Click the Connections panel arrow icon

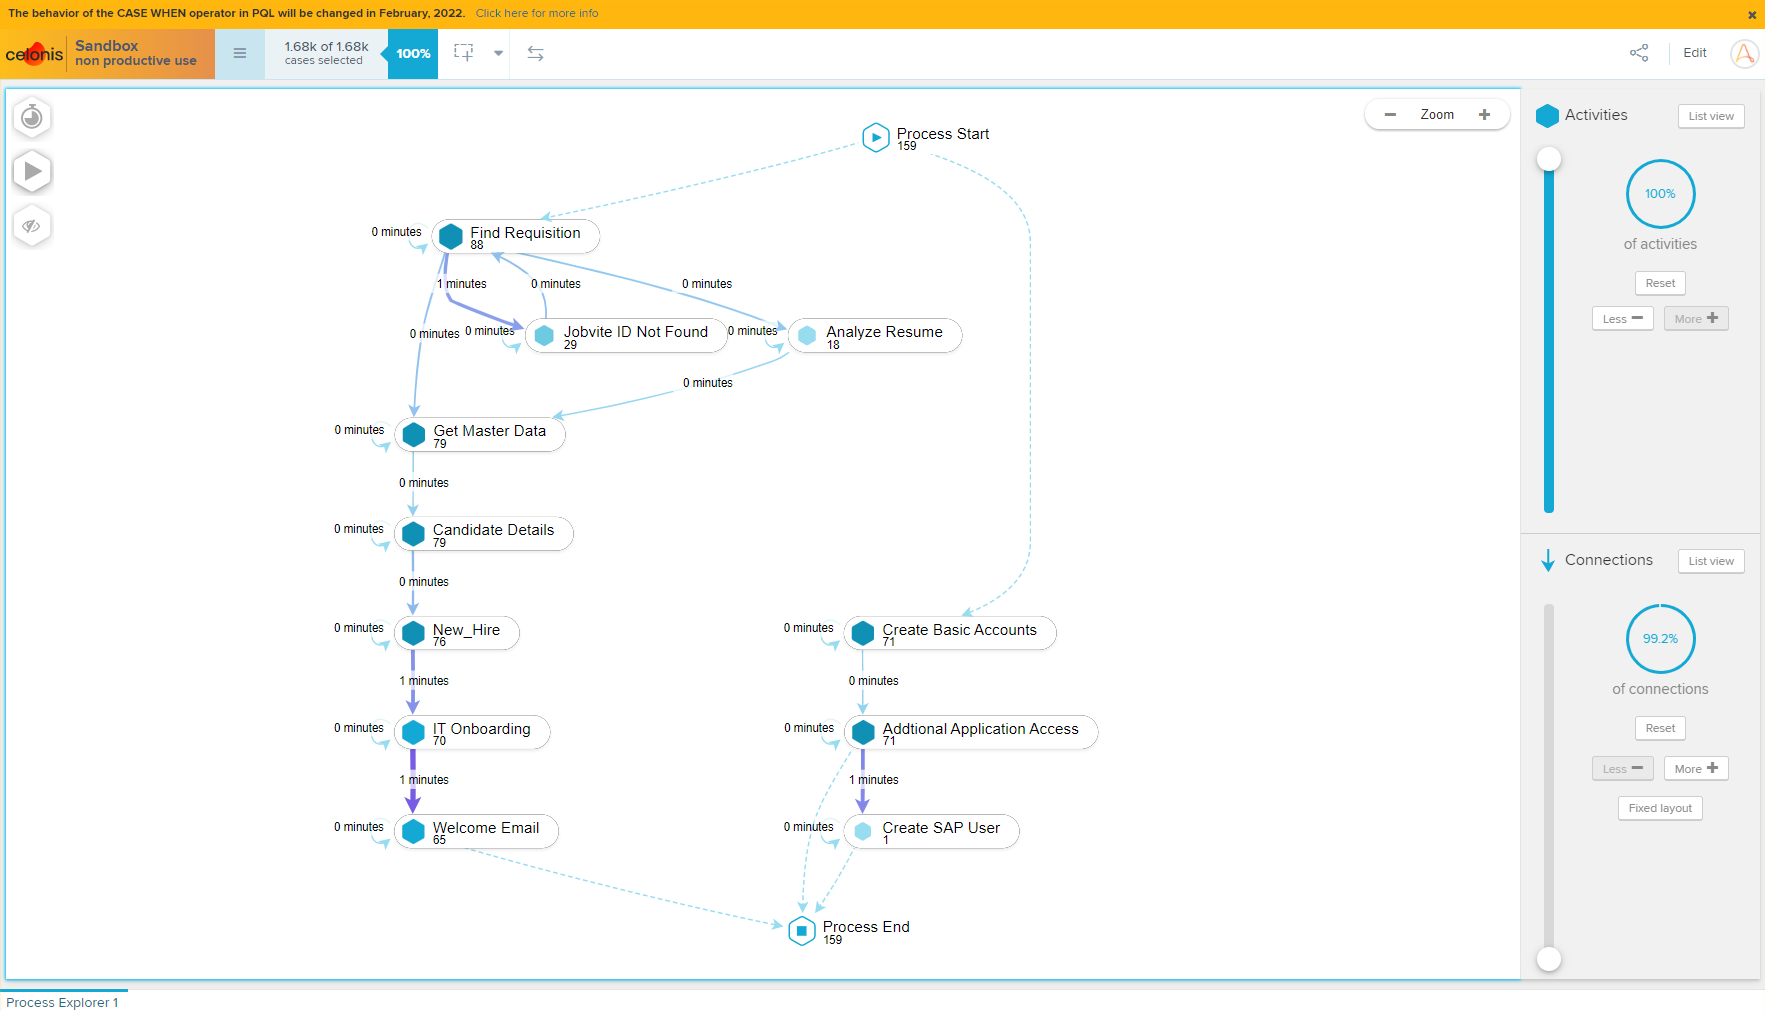[1548, 560]
